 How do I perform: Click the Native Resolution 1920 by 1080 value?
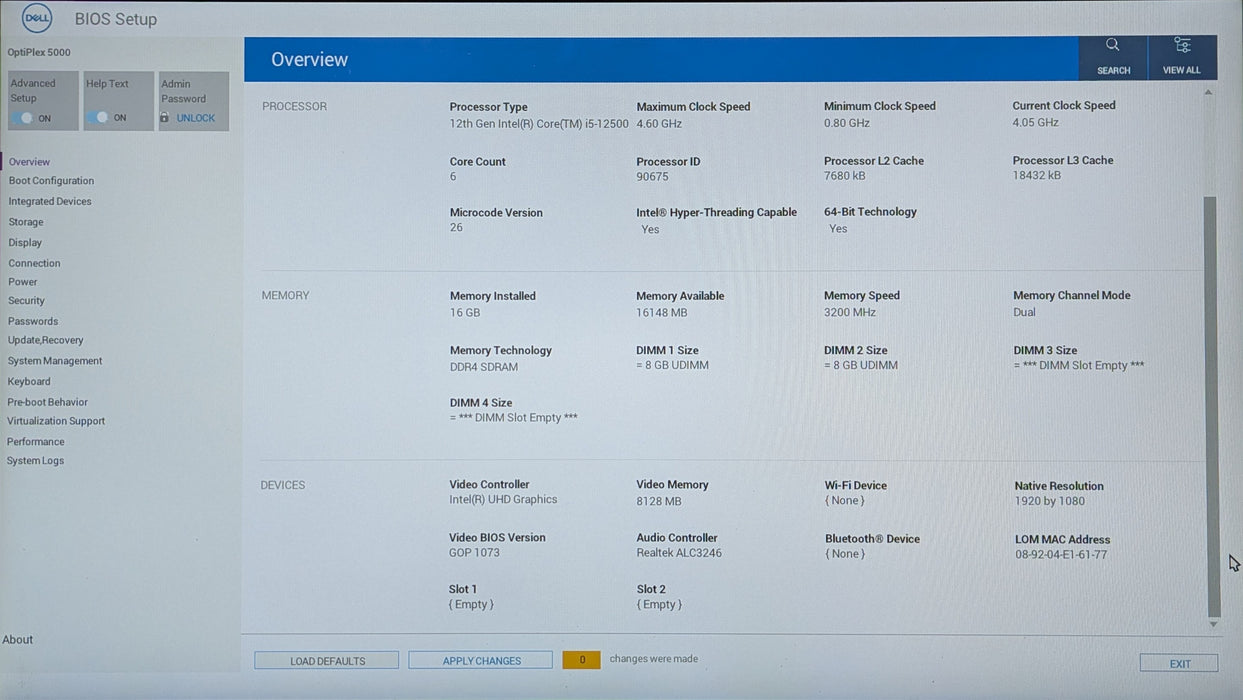click(x=1049, y=502)
